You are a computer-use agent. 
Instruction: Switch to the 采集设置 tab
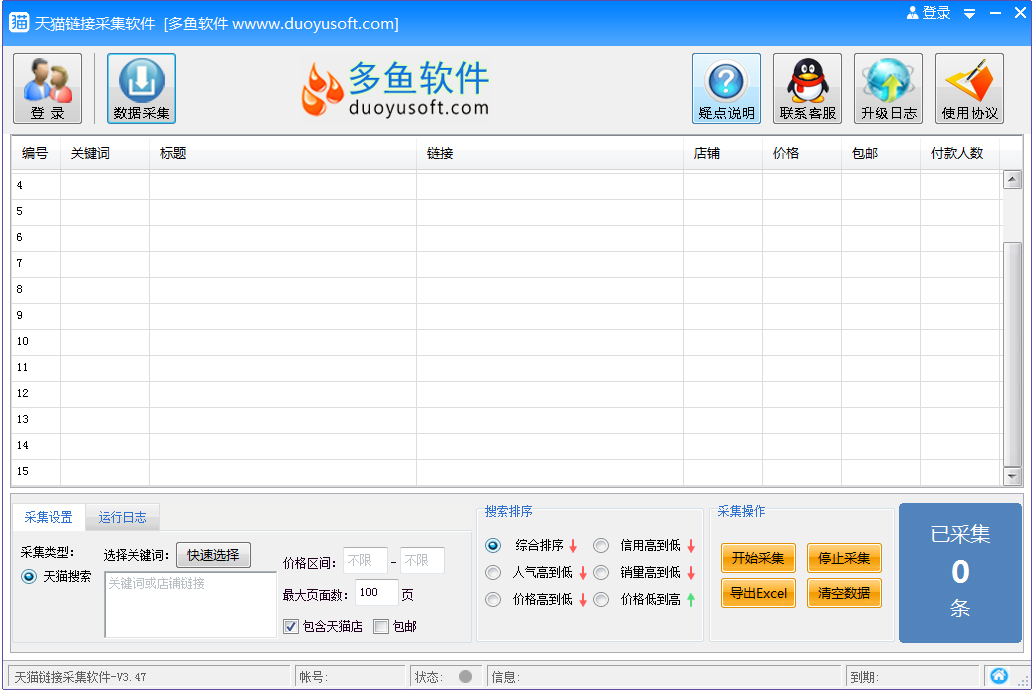pyautogui.click(x=49, y=517)
